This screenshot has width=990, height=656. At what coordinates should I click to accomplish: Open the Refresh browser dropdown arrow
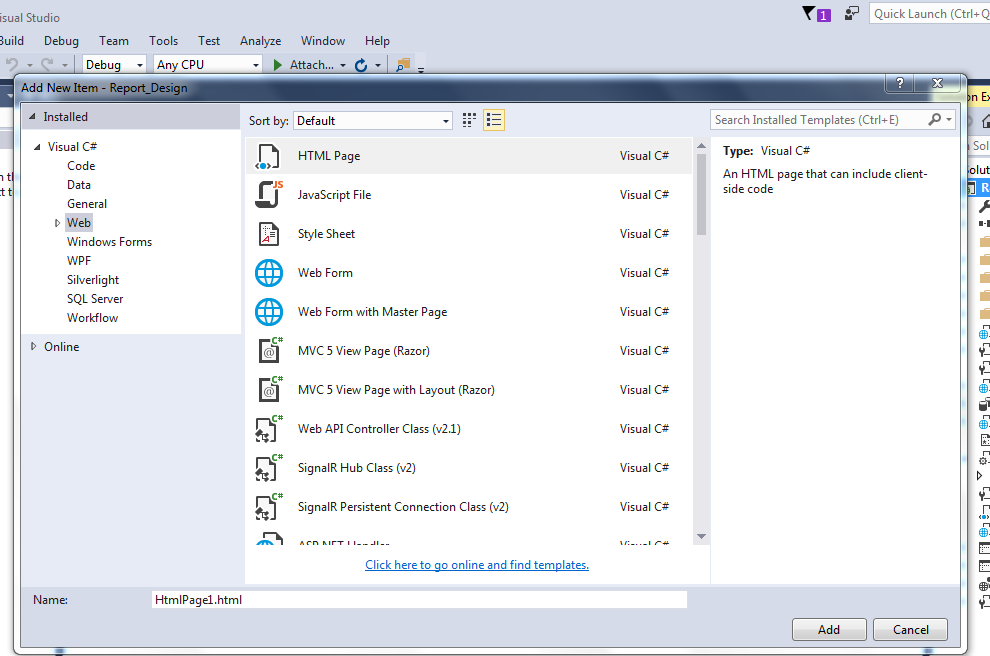[x=378, y=65]
